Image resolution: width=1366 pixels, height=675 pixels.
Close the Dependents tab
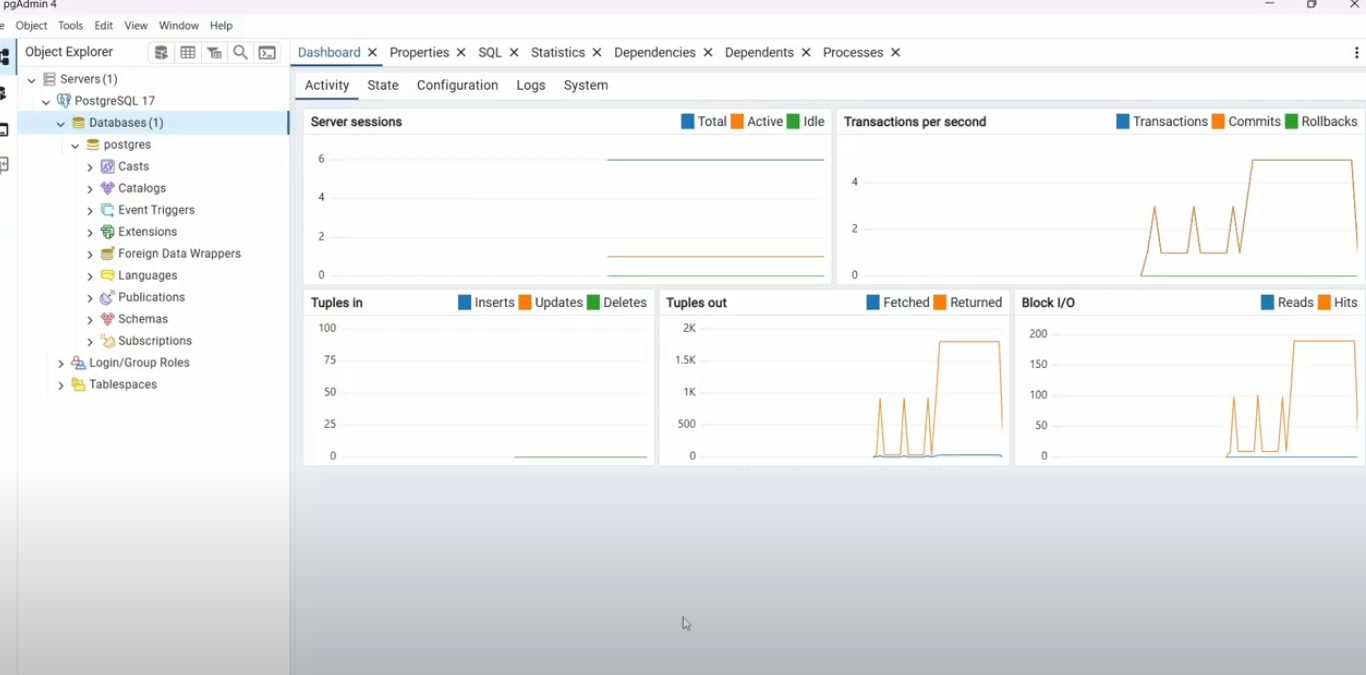tap(806, 53)
